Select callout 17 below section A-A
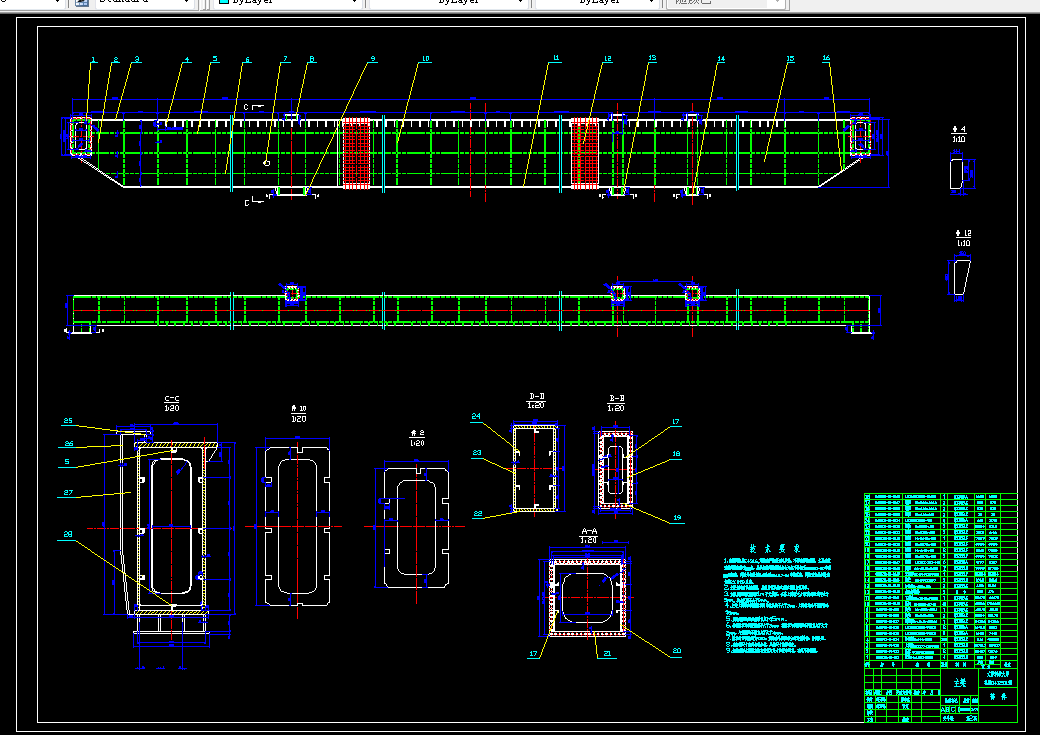The image size is (1040, 735). pyautogui.click(x=533, y=654)
